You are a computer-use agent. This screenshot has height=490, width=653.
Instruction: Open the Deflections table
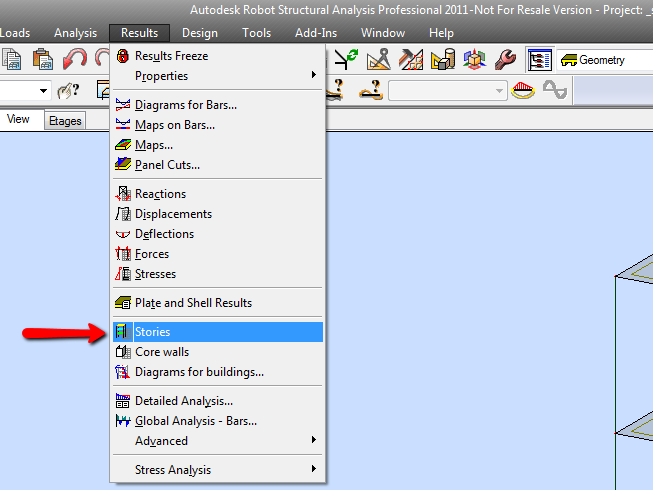click(x=217, y=234)
